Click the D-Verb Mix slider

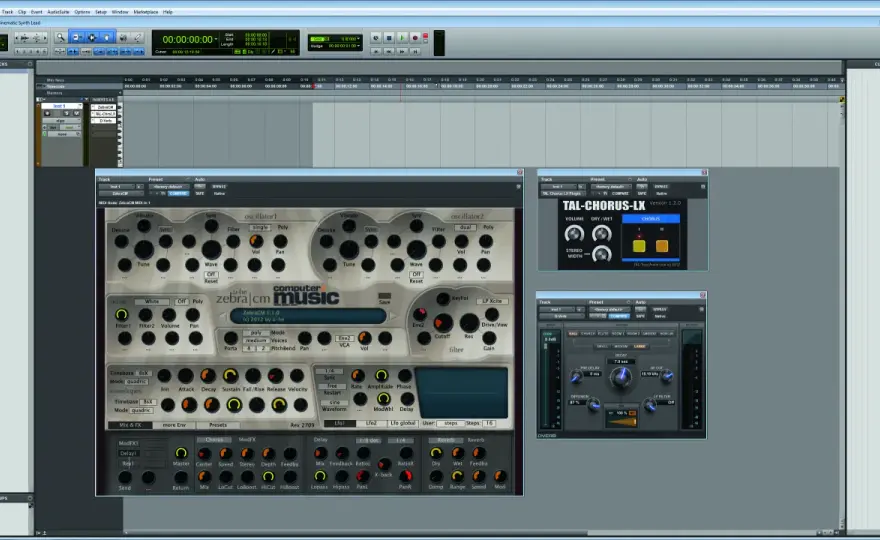point(622,422)
